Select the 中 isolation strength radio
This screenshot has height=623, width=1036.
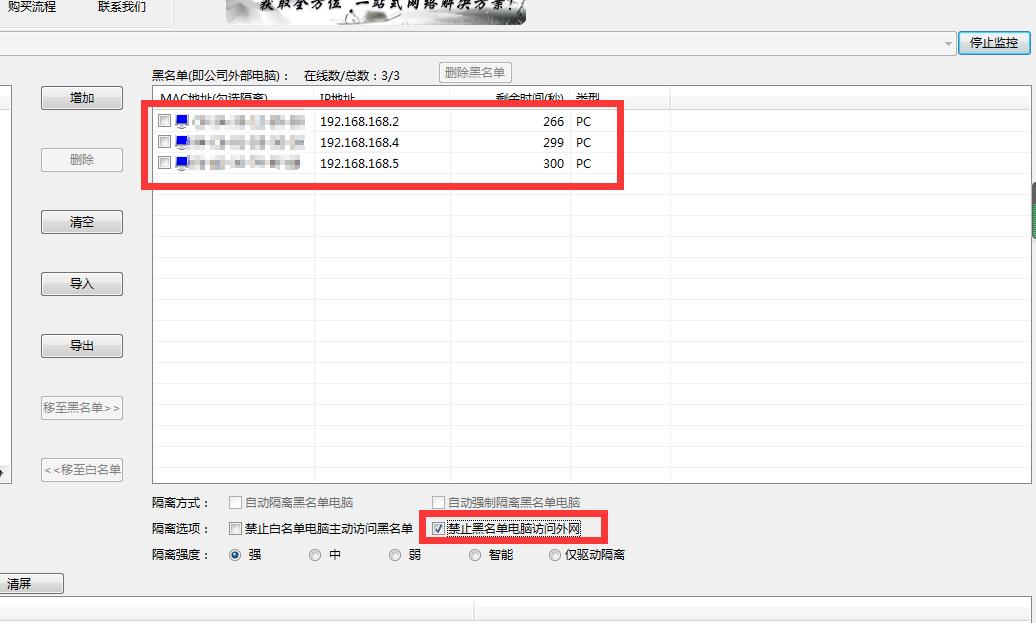tap(315, 555)
